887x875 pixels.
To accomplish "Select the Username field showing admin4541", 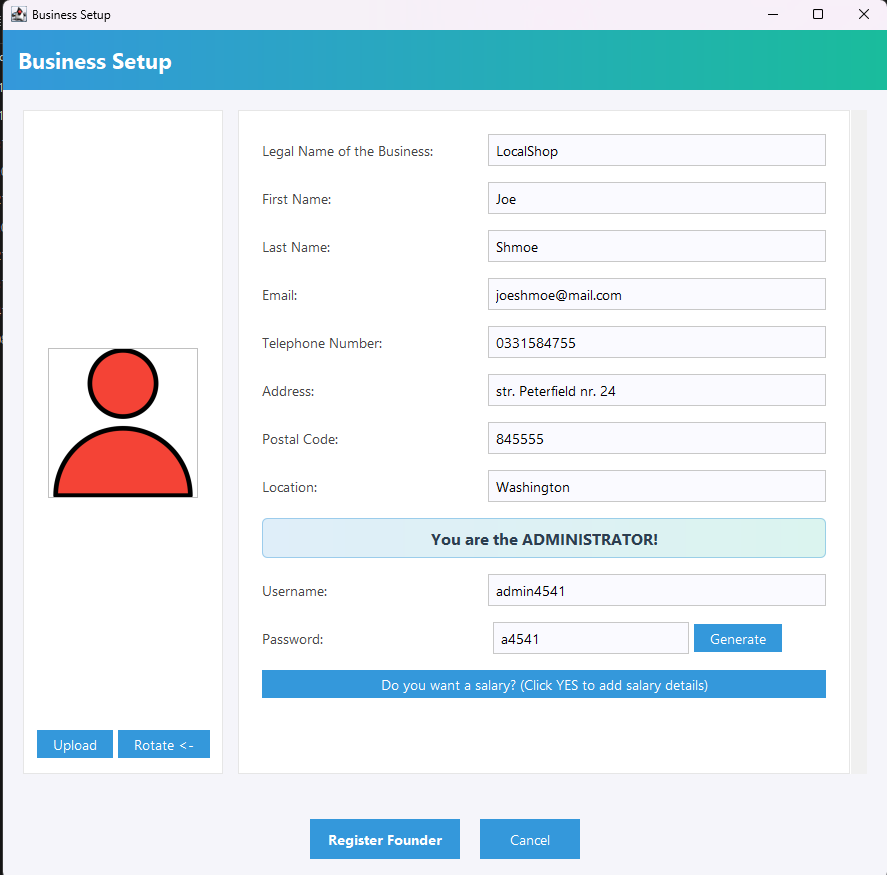I will click(x=656, y=590).
